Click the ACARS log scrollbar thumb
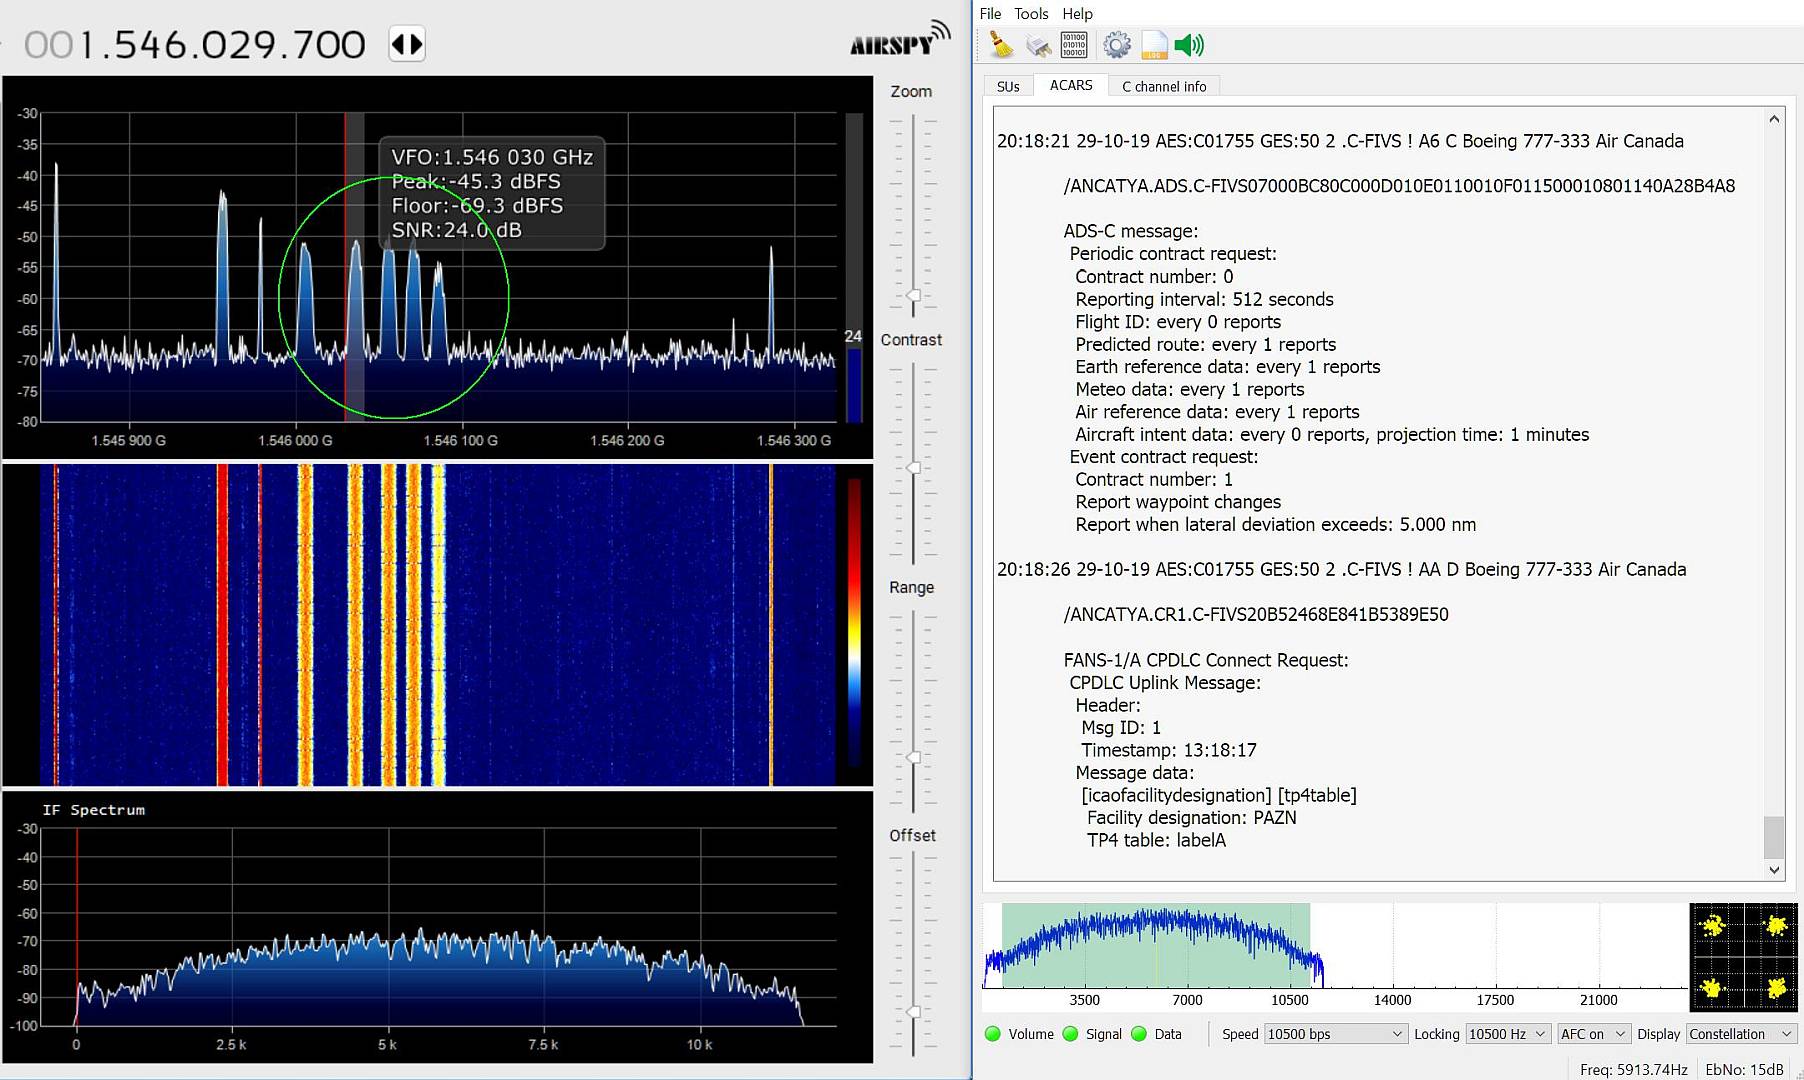The width and height of the screenshot is (1804, 1080). click(1774, 837)
